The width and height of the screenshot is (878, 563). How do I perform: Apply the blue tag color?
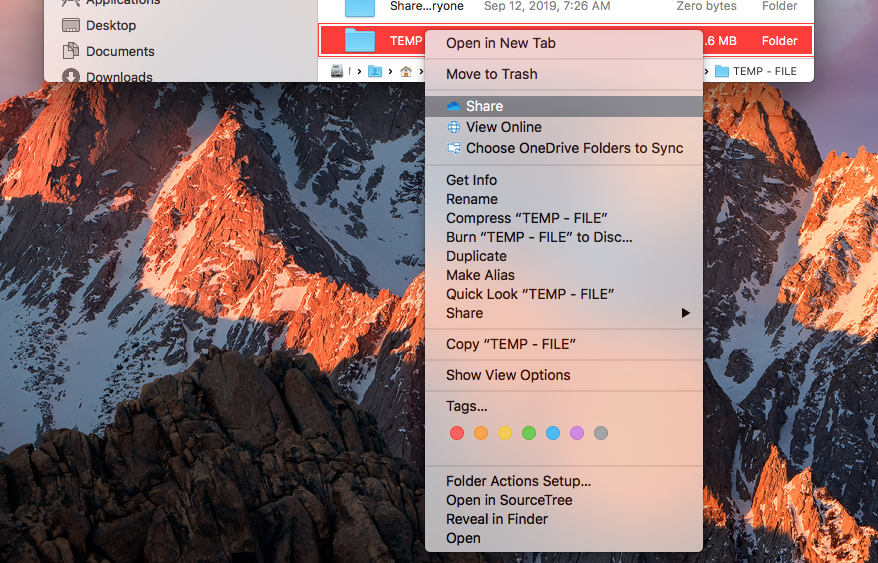click(x=553, y=433)
